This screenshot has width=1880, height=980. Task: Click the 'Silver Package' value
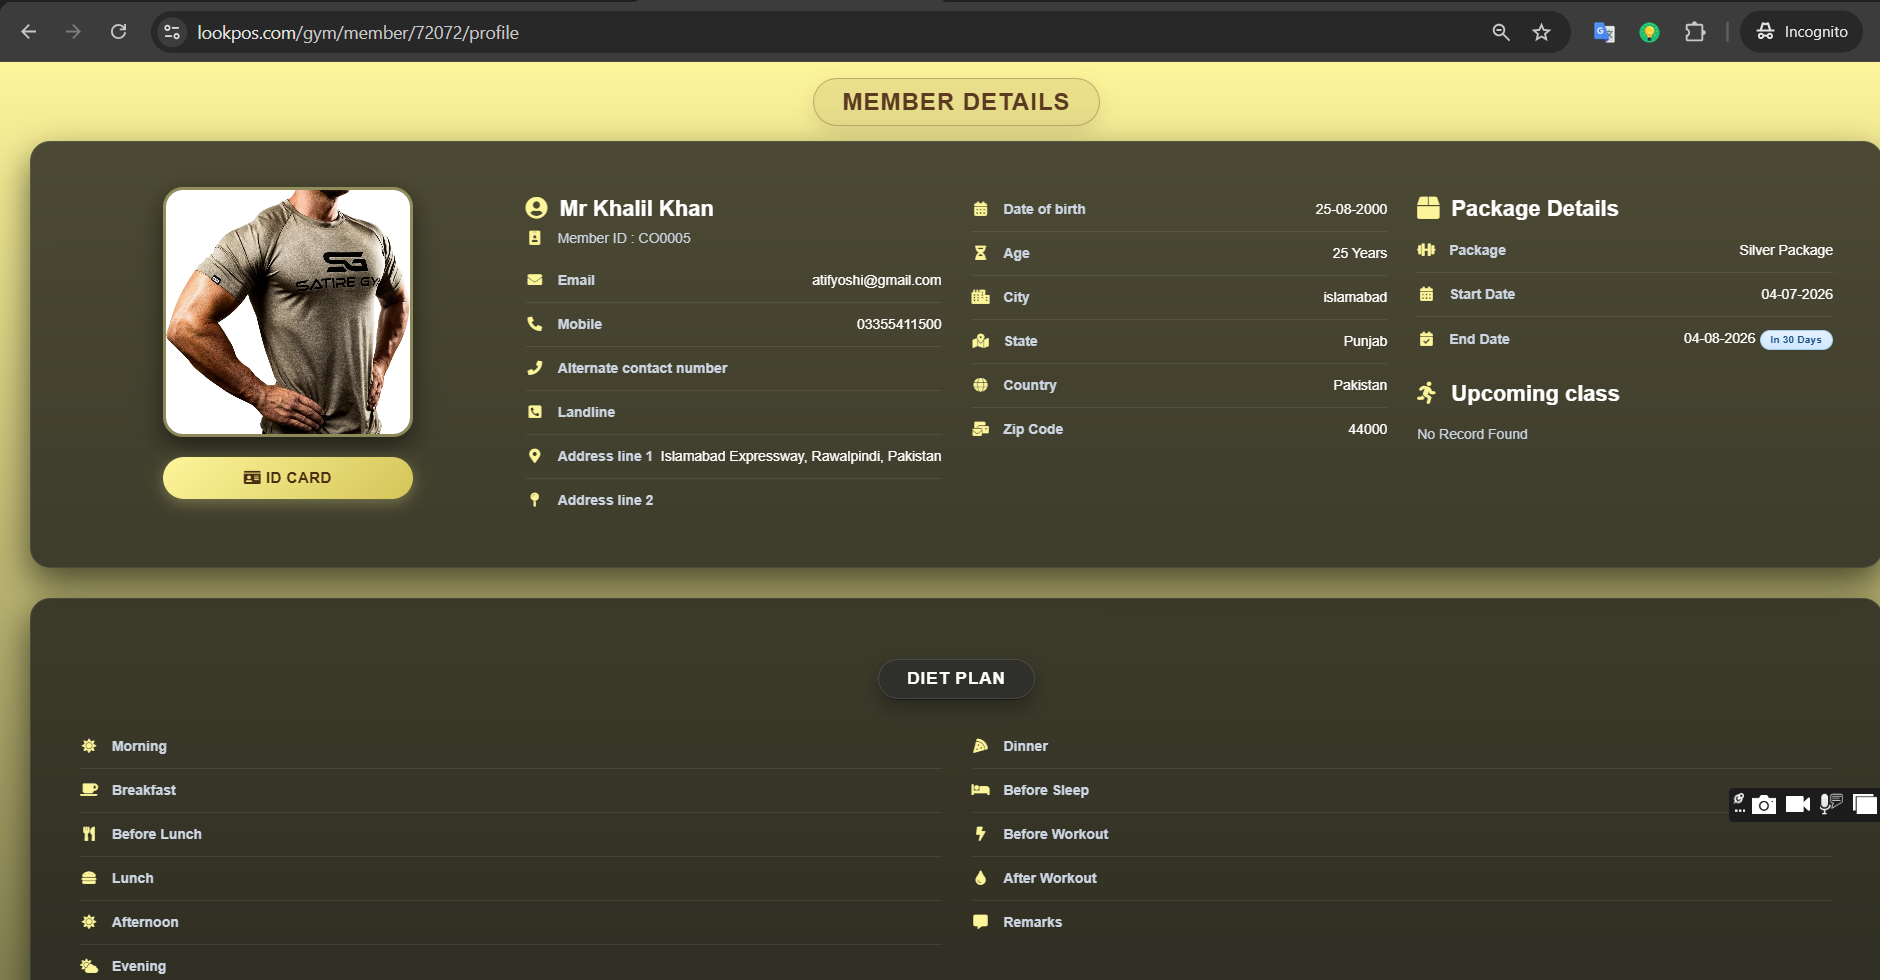(1786, 250)
